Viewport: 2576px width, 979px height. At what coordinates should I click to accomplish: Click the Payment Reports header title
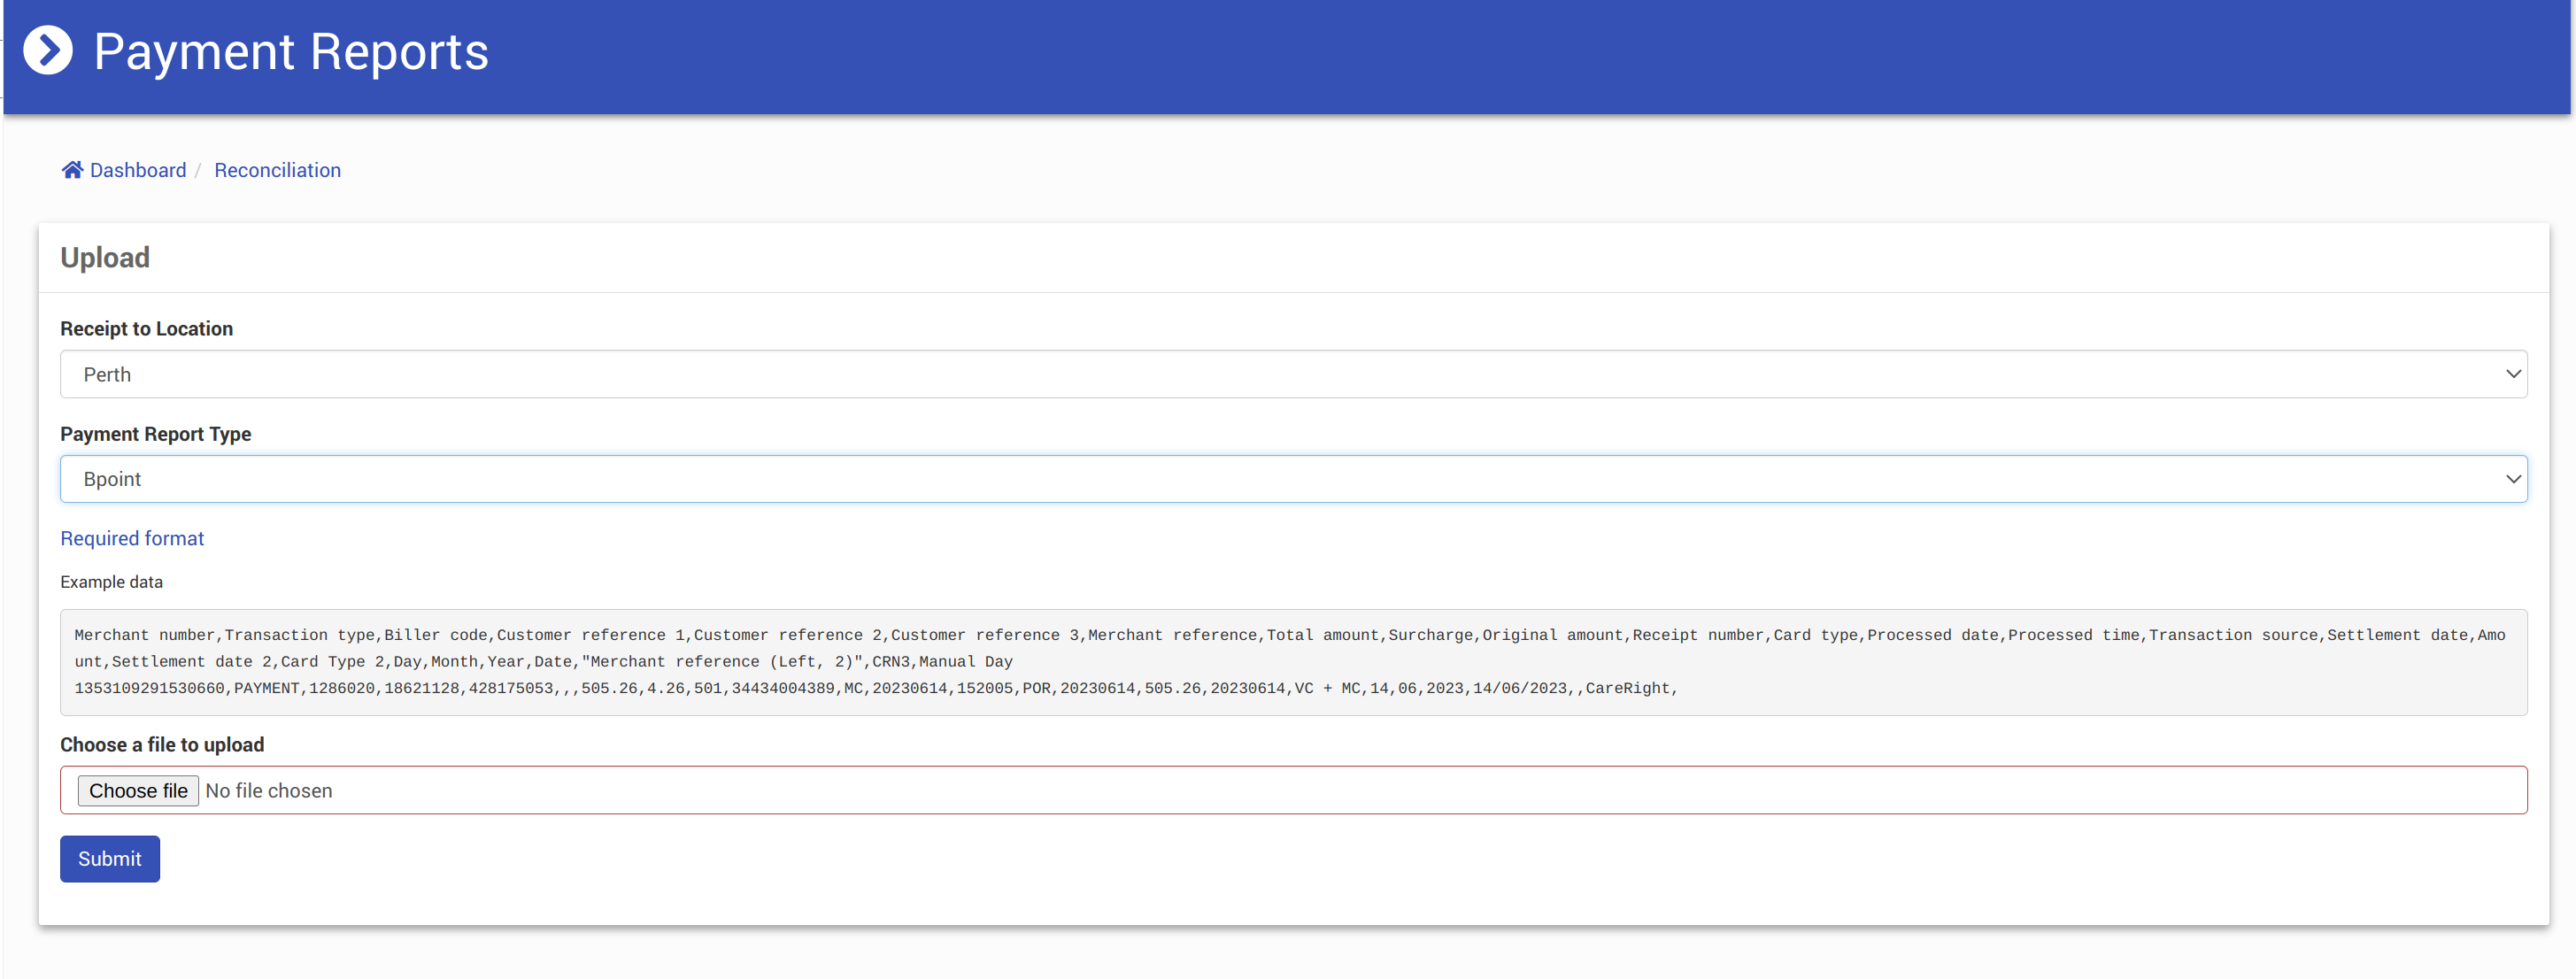pyautogui.click(x=291, y=52)
